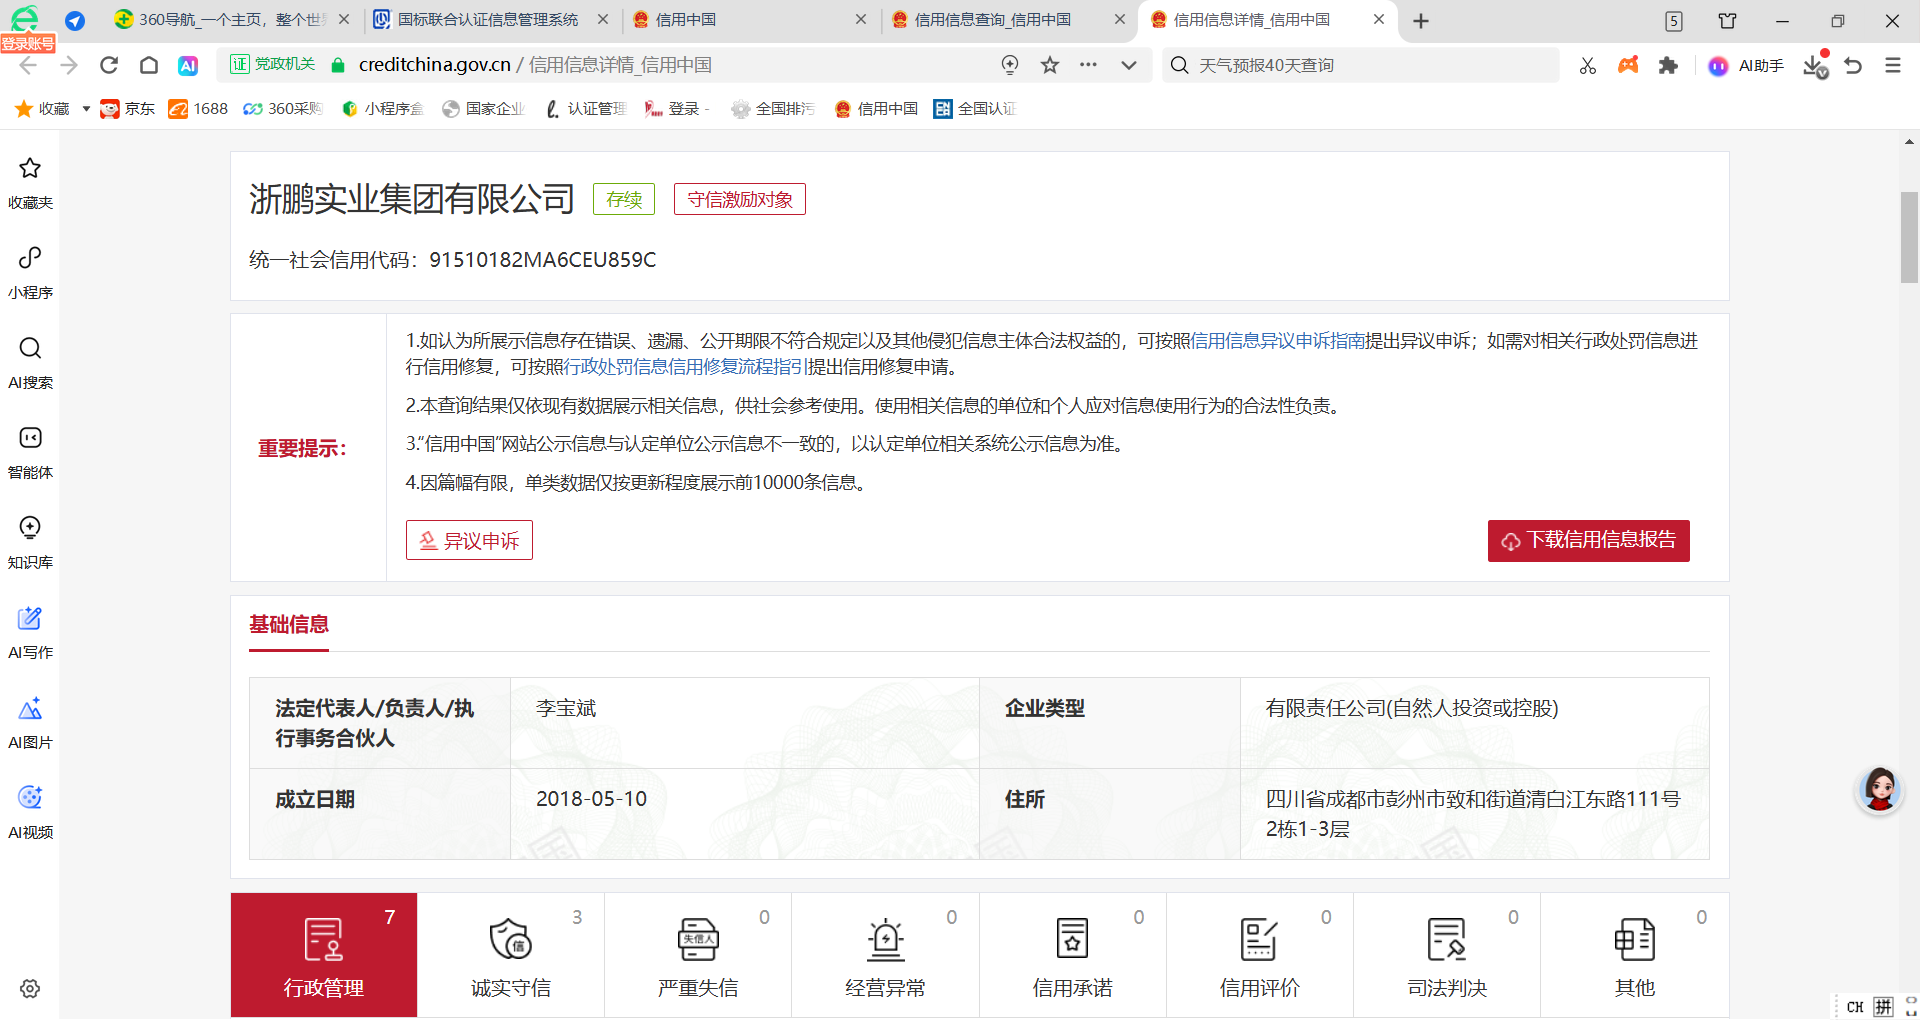Launch AI写作 from the sidebar
The height and width of the screenshot is (1020, 1920).
pyautogui.click(x=30, y=631)
